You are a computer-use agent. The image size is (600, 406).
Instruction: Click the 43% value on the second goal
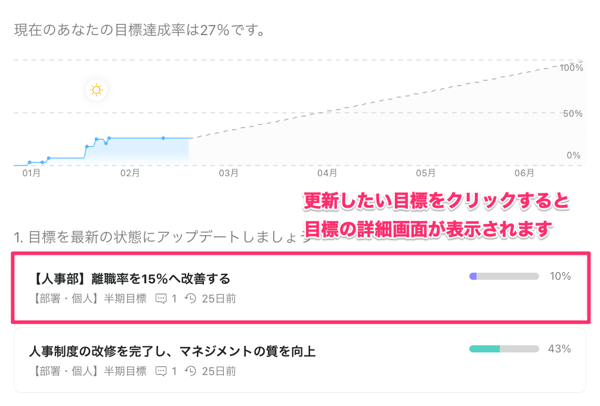pyautogui.click(x=560, y=349)
